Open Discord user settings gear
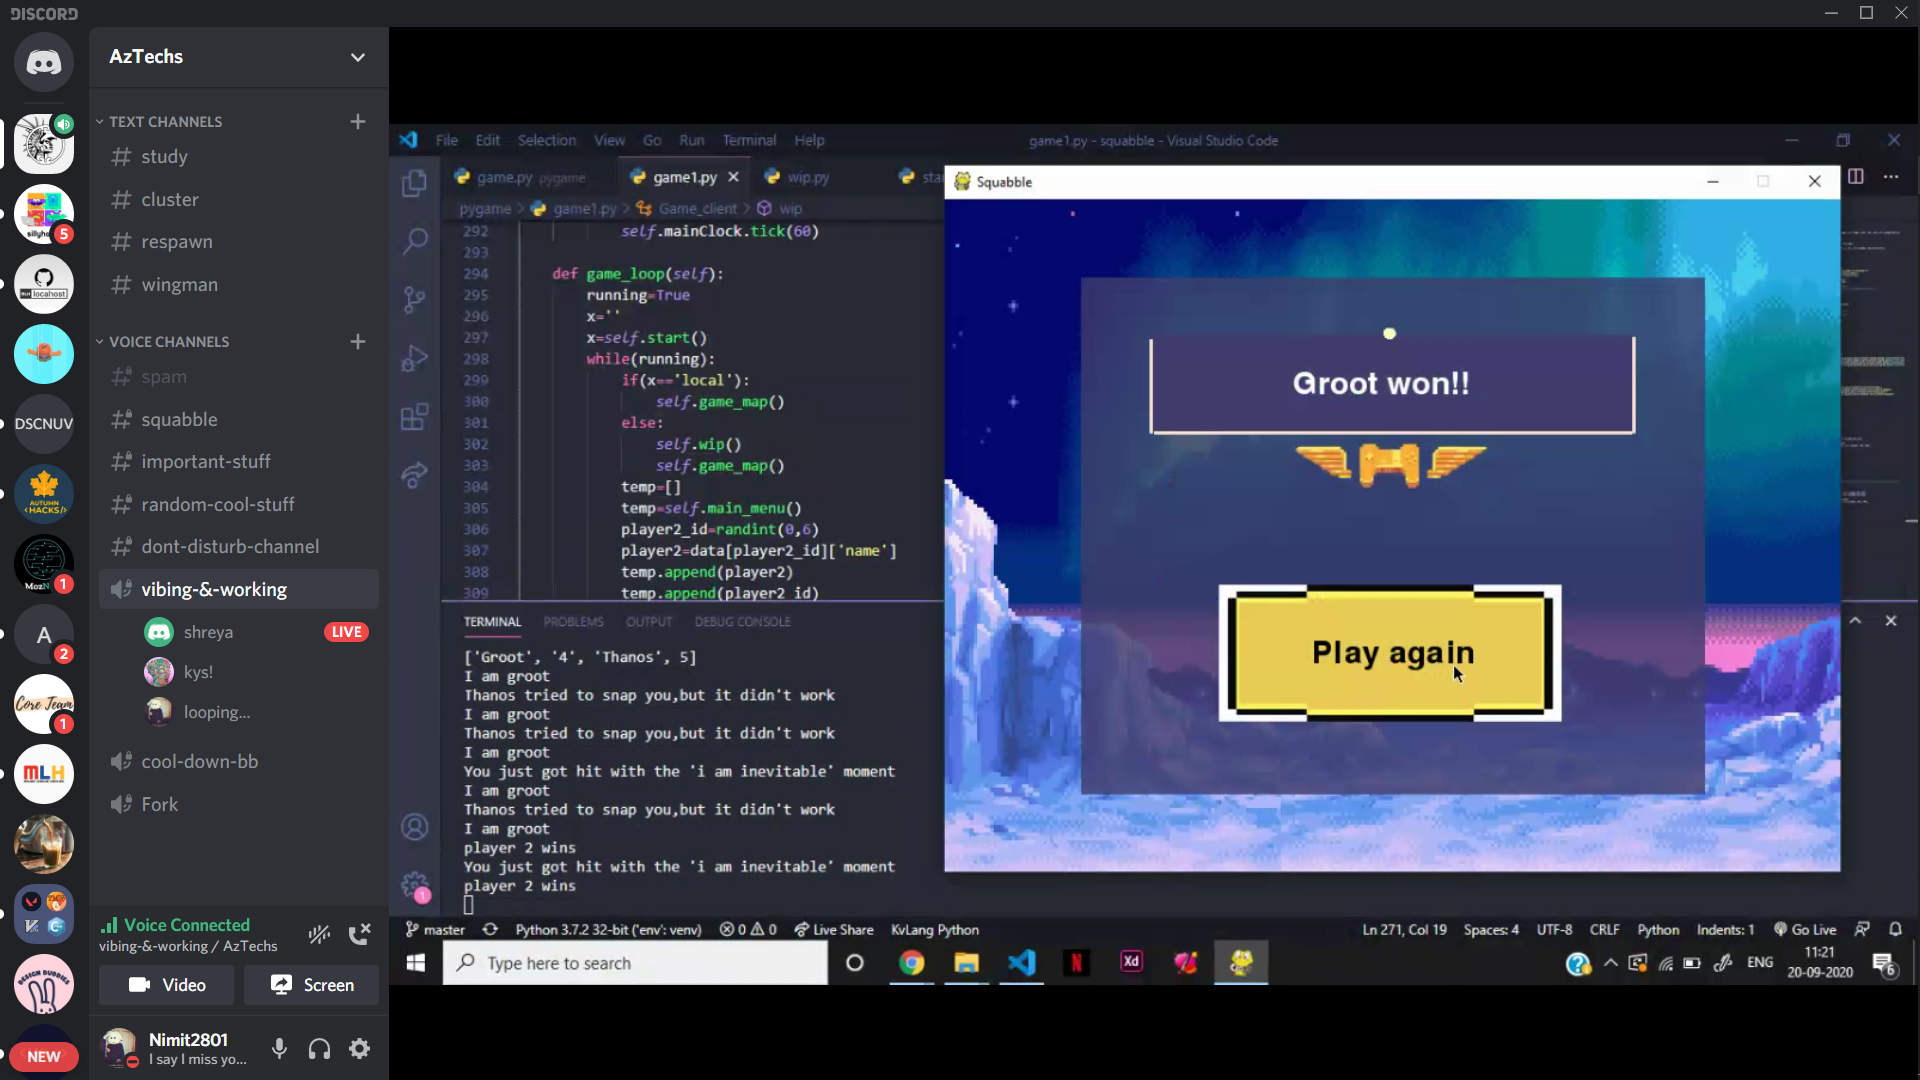Screen dimensions: 1920x1080 pyautogui.click(x=359, y=1048)
